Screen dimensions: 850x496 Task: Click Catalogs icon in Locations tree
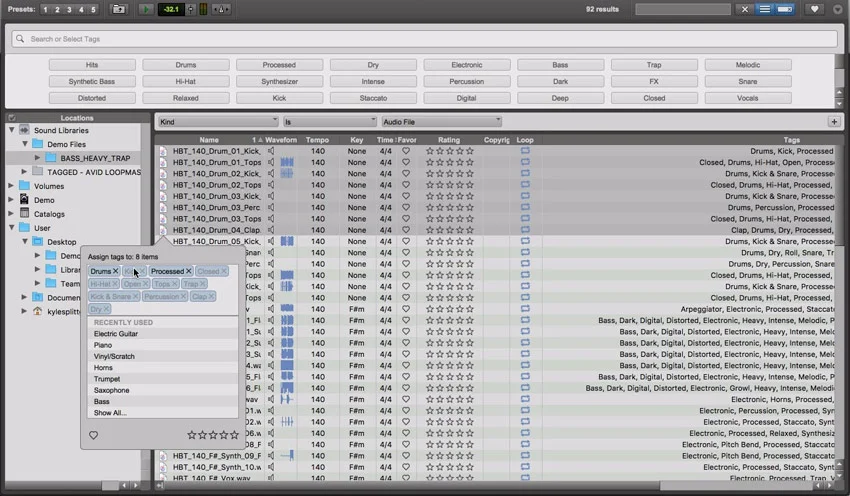[x=24, y=214]
